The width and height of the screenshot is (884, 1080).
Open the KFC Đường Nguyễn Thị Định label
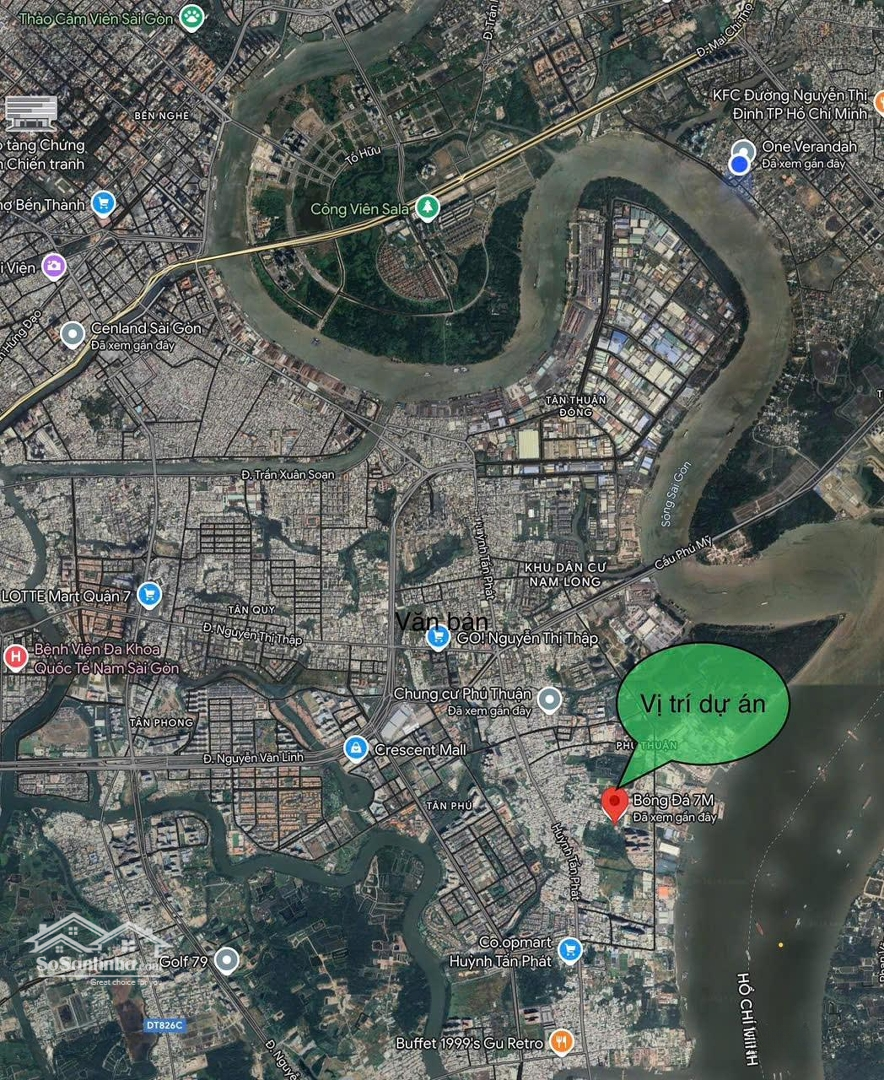click(790, 105)
